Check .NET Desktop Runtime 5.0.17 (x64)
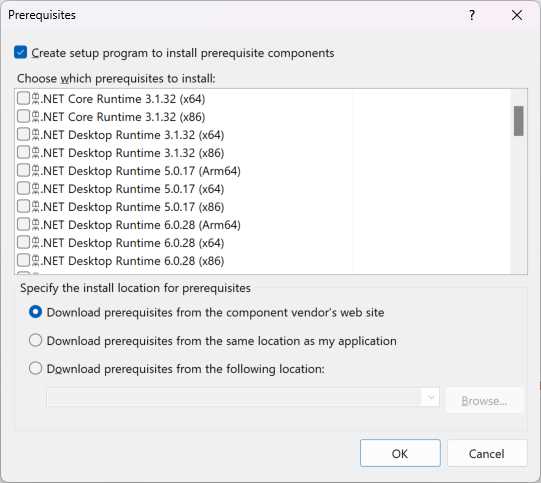The height and width of the screenshot is (483, 541). point(23,188)
